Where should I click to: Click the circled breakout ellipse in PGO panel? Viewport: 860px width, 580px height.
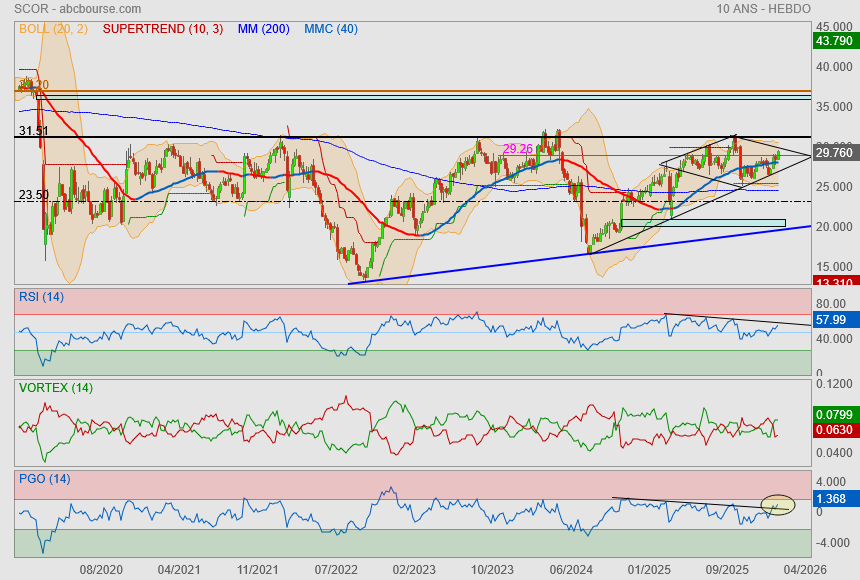[x=777, y=505]
